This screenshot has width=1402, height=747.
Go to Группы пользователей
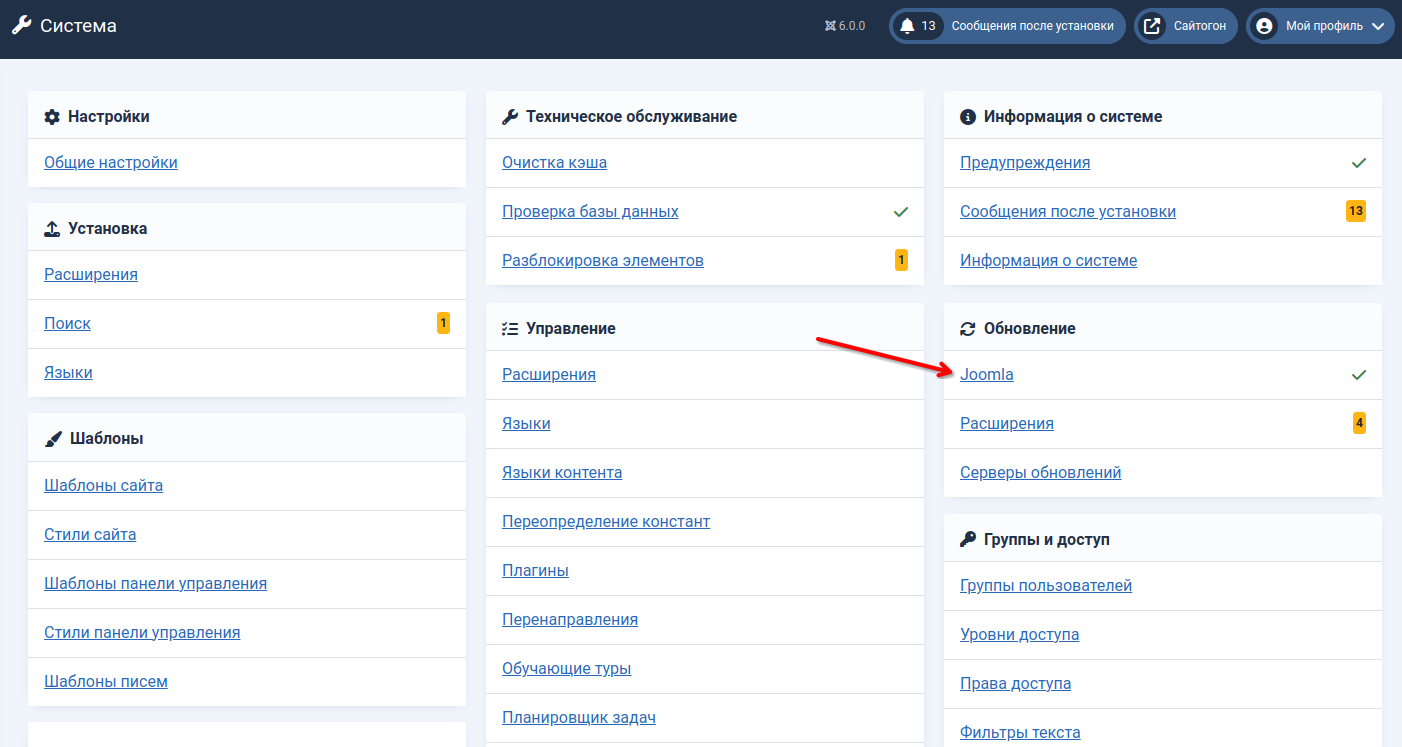[x=1045, y=586]
